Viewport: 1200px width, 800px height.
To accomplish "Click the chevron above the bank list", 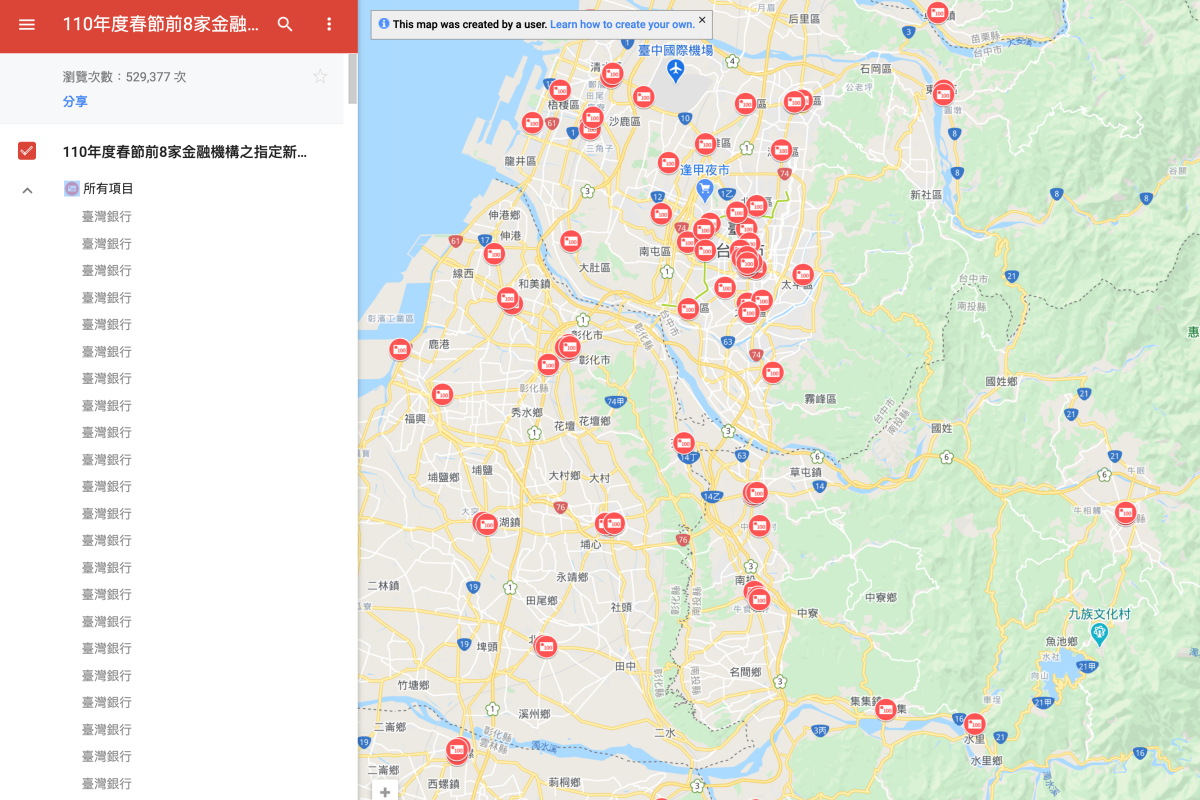I will pyautogui.click(x=27, y=190).
